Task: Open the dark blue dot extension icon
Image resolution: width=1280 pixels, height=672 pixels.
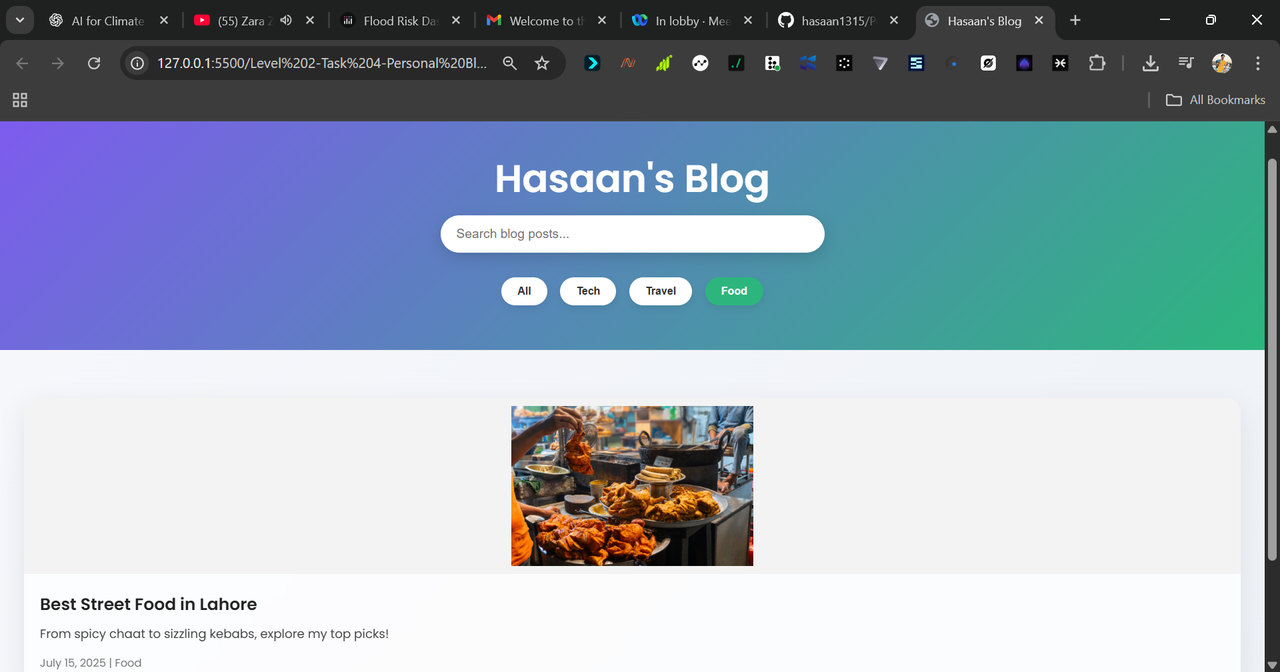Action: 952,63
